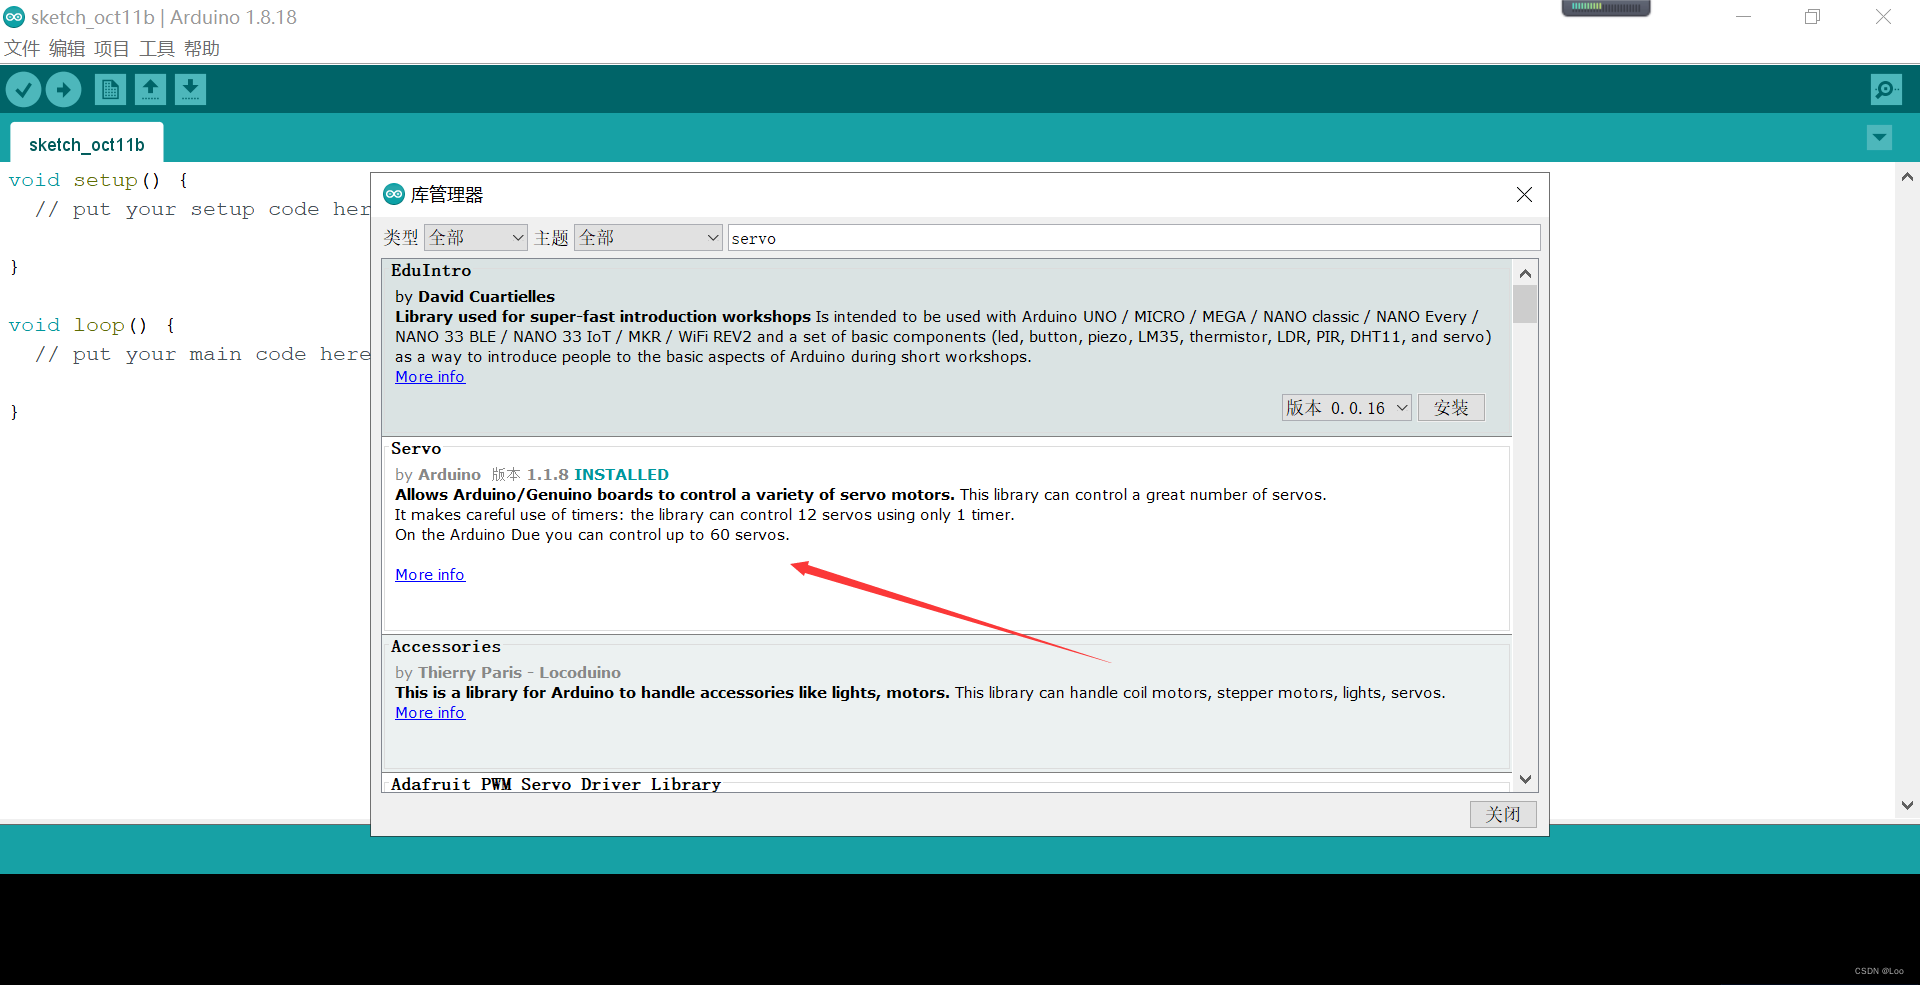Expand the 主题 dropdown

tap(648, 238)
